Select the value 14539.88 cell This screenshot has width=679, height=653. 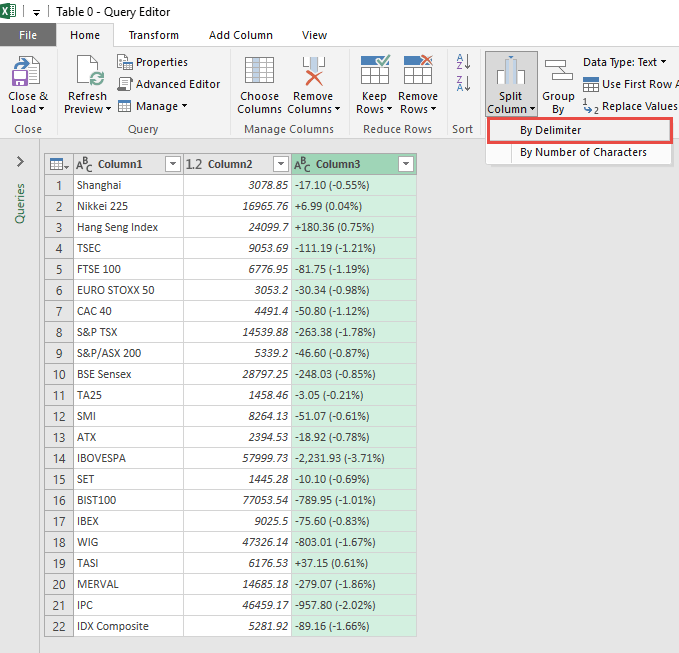tap(237, 332)
